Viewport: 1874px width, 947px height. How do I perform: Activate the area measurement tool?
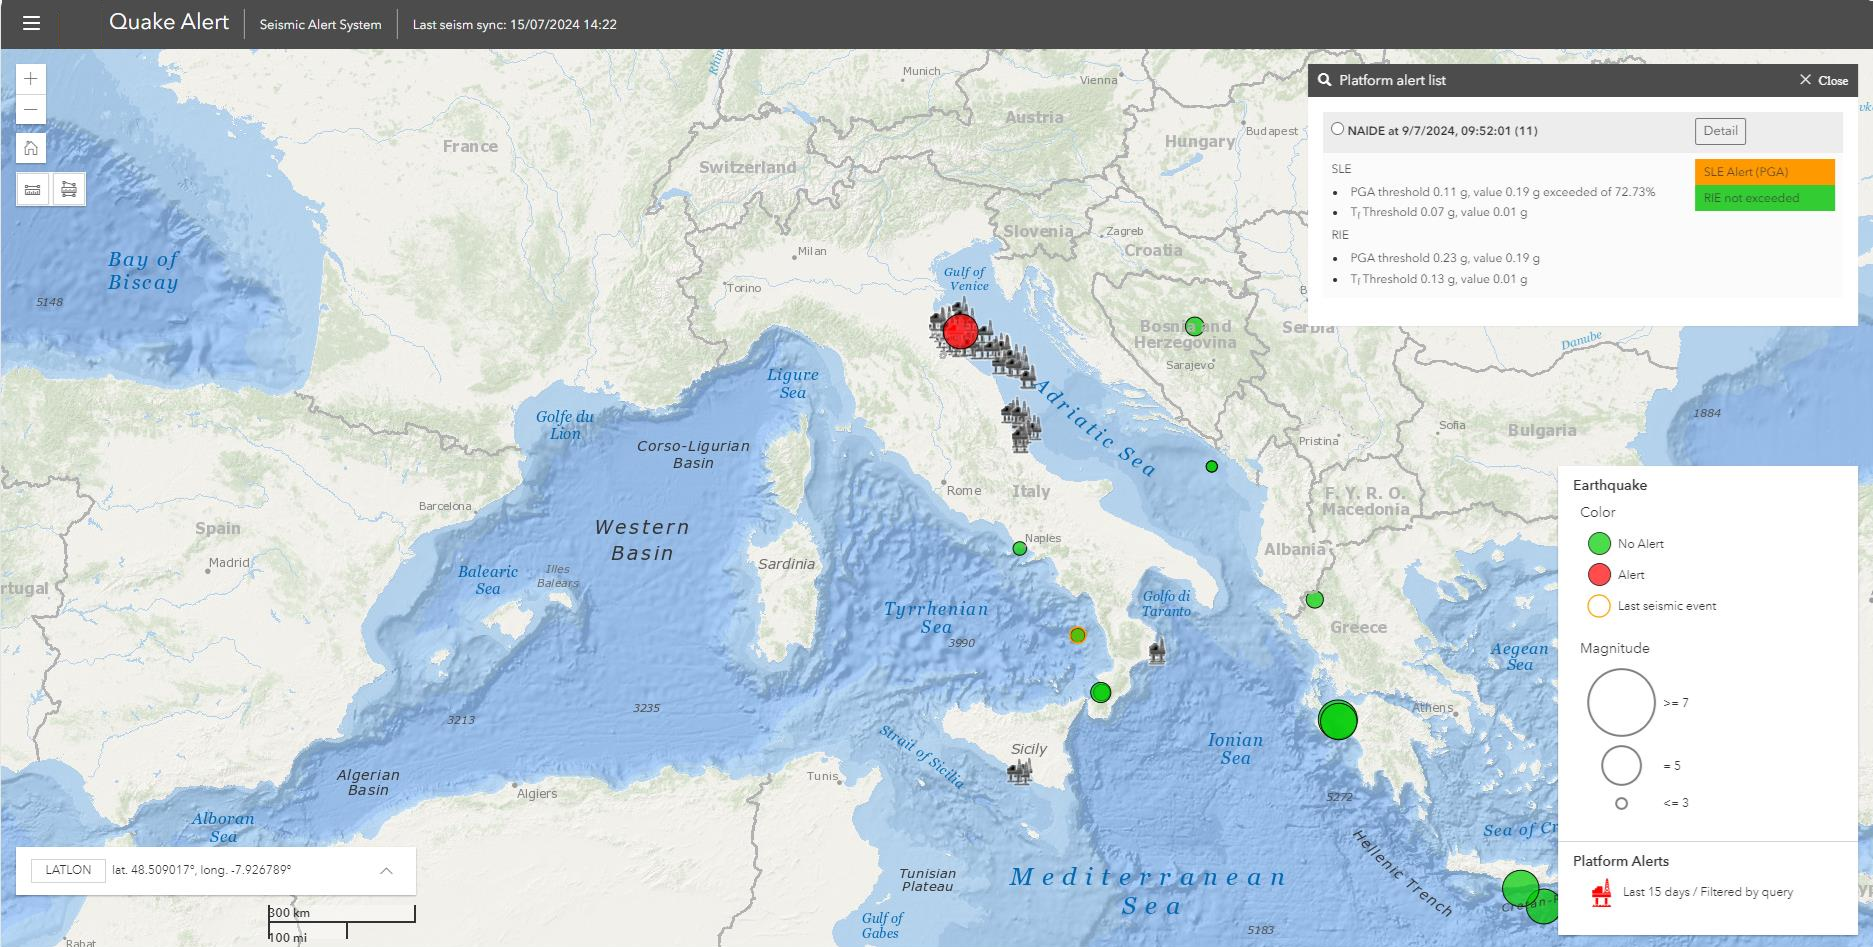coord(68,188)
